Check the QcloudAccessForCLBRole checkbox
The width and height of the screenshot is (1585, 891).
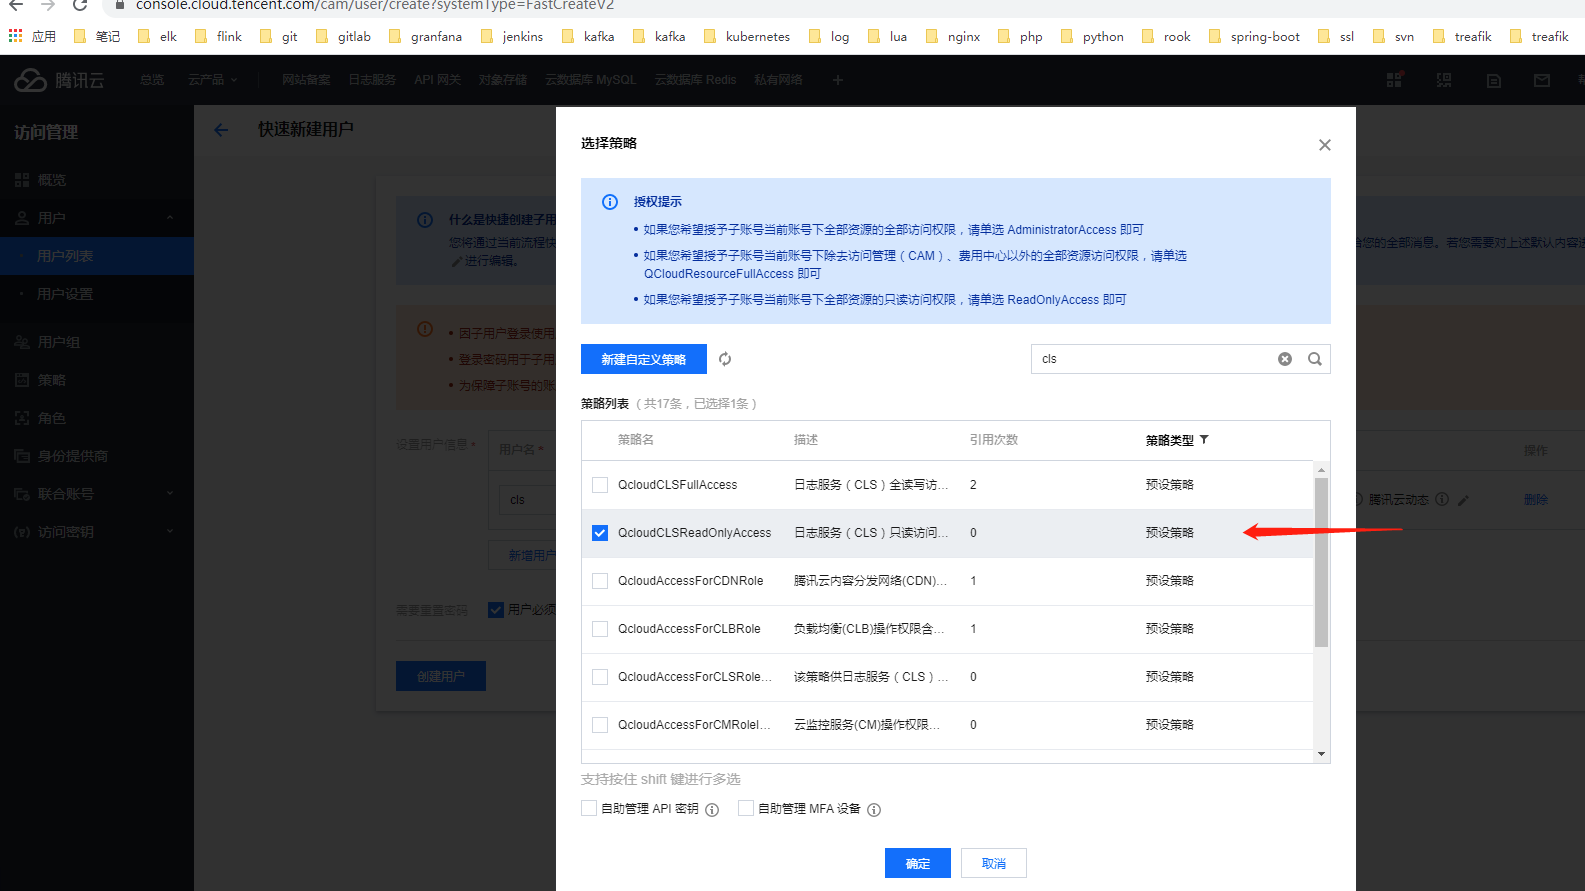click(x=600, y=629)
